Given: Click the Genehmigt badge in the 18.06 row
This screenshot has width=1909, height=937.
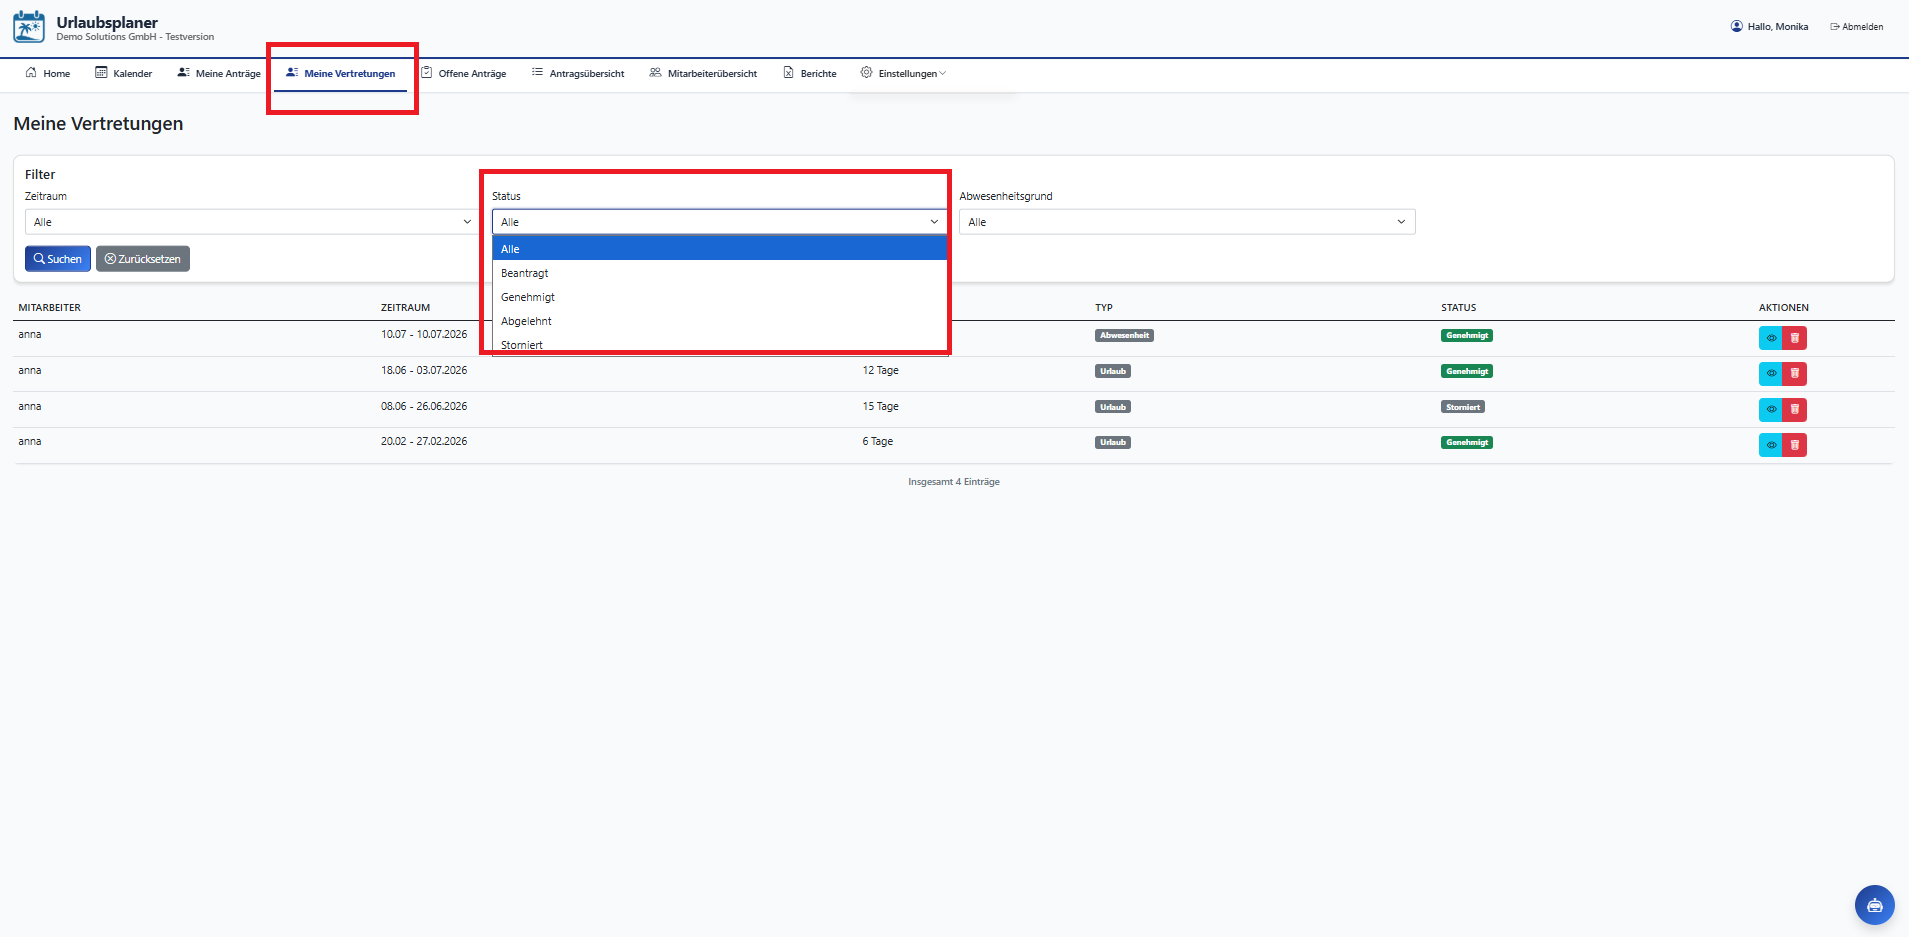Looking at the screenshot, I should (1467, 371).
